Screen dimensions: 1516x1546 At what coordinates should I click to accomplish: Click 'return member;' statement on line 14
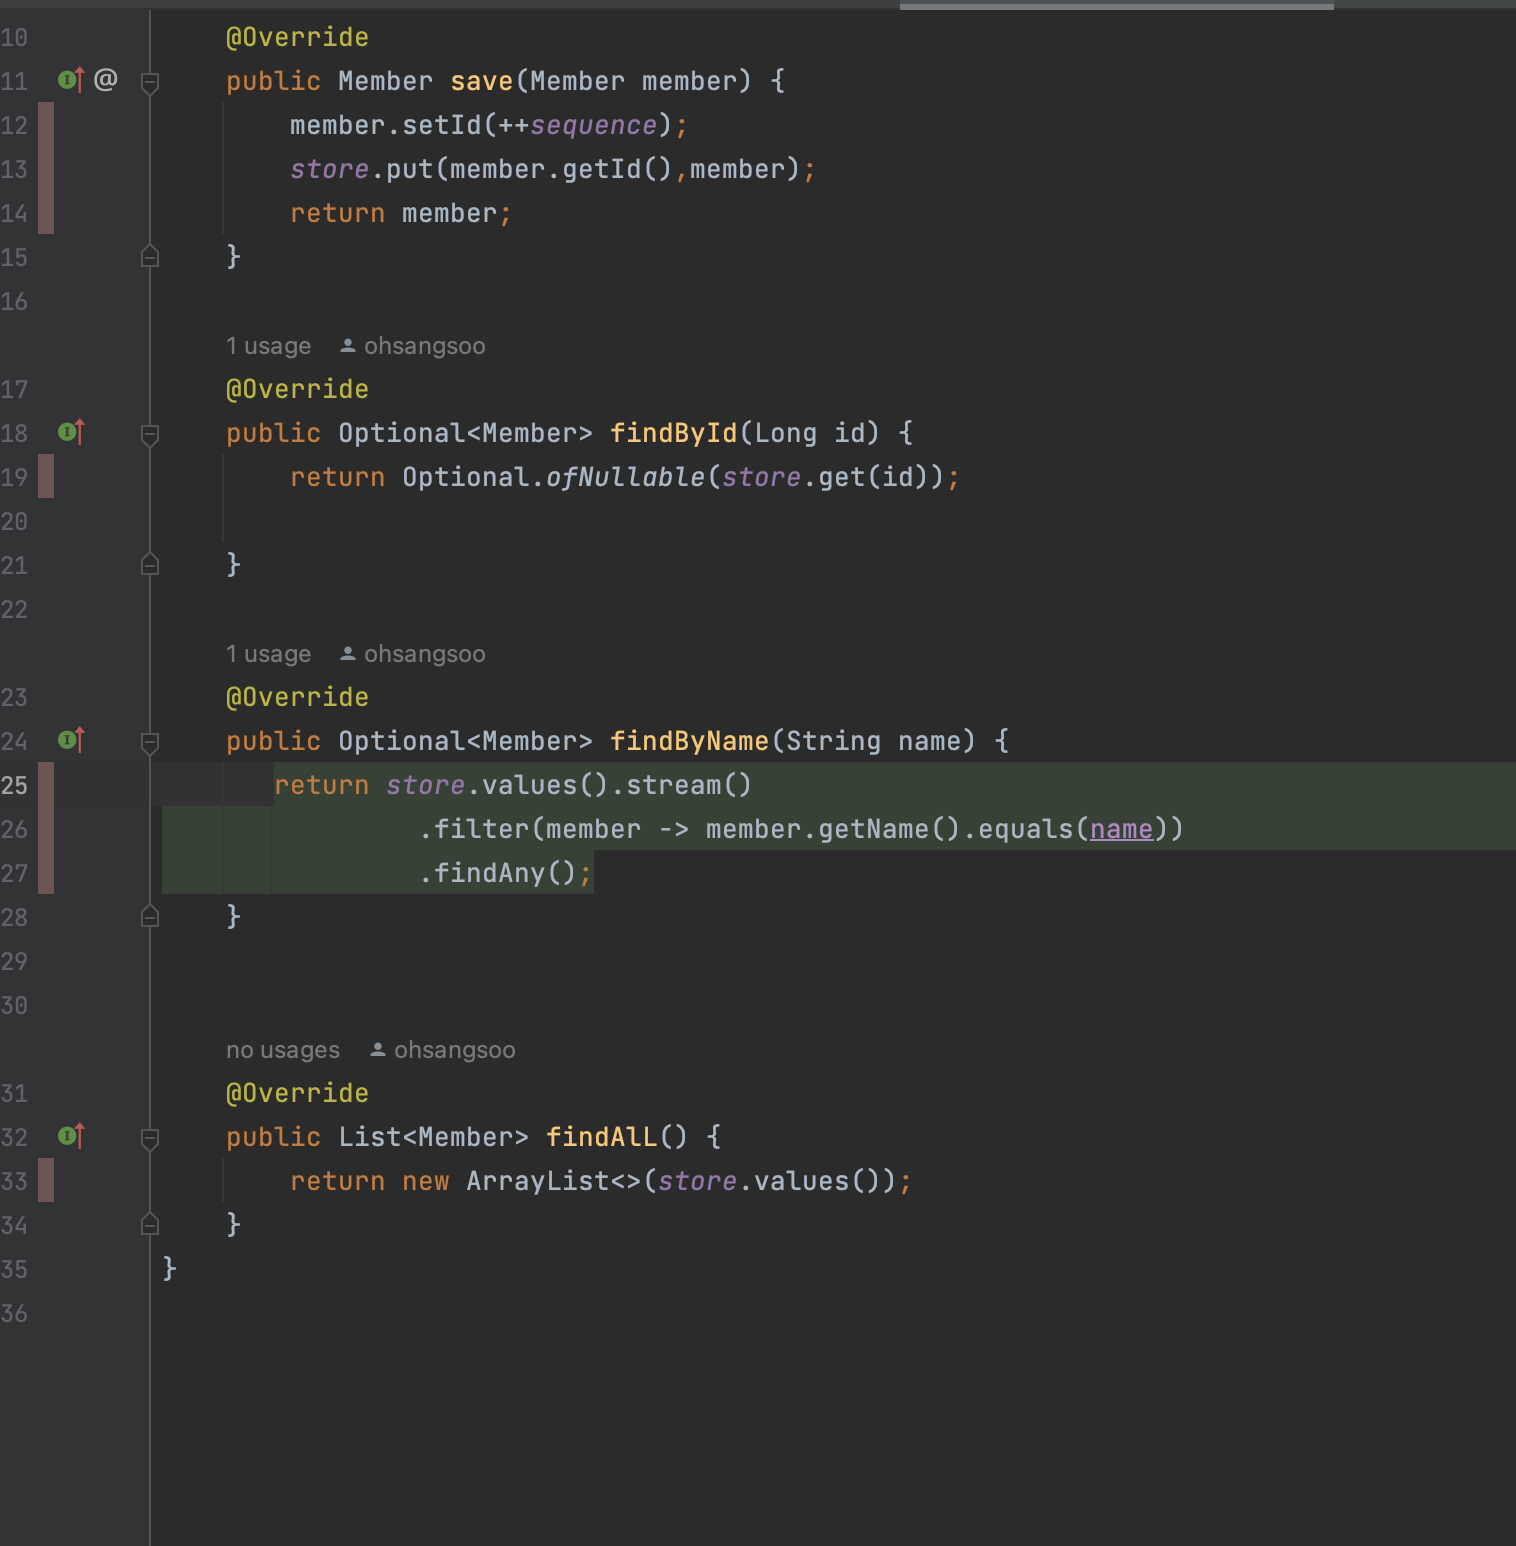click(401, 213)
